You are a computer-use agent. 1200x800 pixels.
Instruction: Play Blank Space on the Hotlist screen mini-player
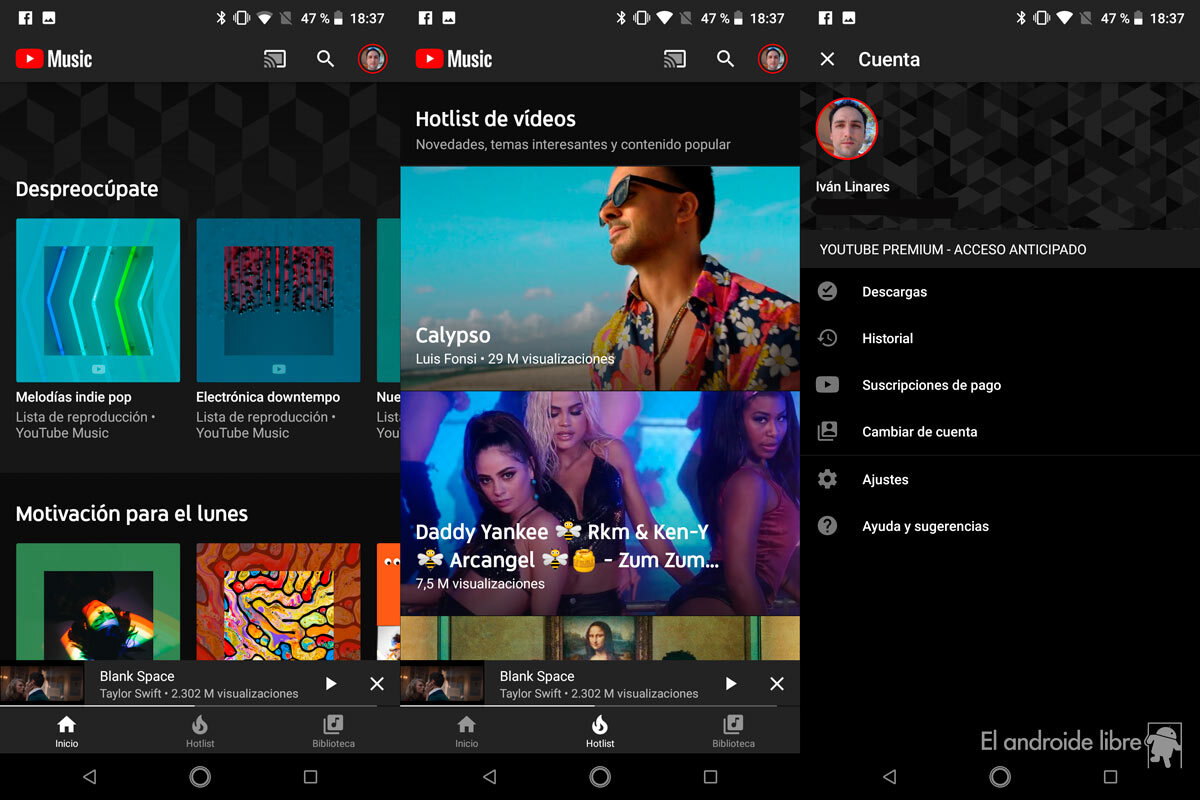[731, 684]
